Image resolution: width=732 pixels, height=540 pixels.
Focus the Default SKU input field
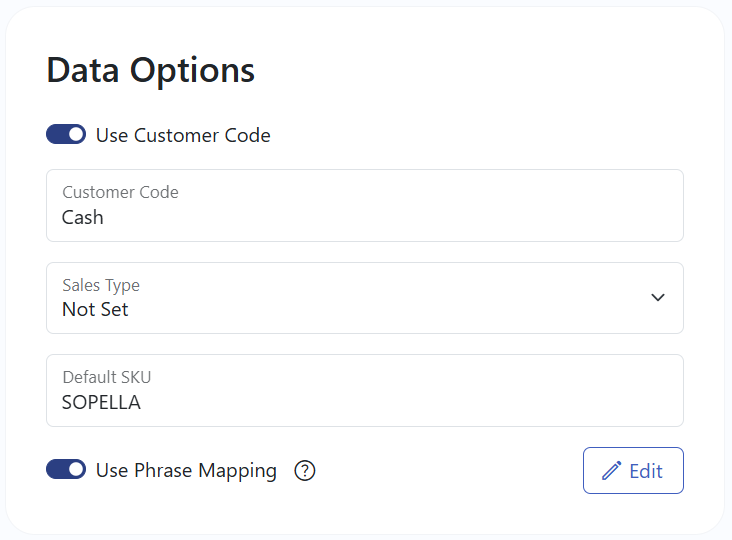click(x=365, y=390)
